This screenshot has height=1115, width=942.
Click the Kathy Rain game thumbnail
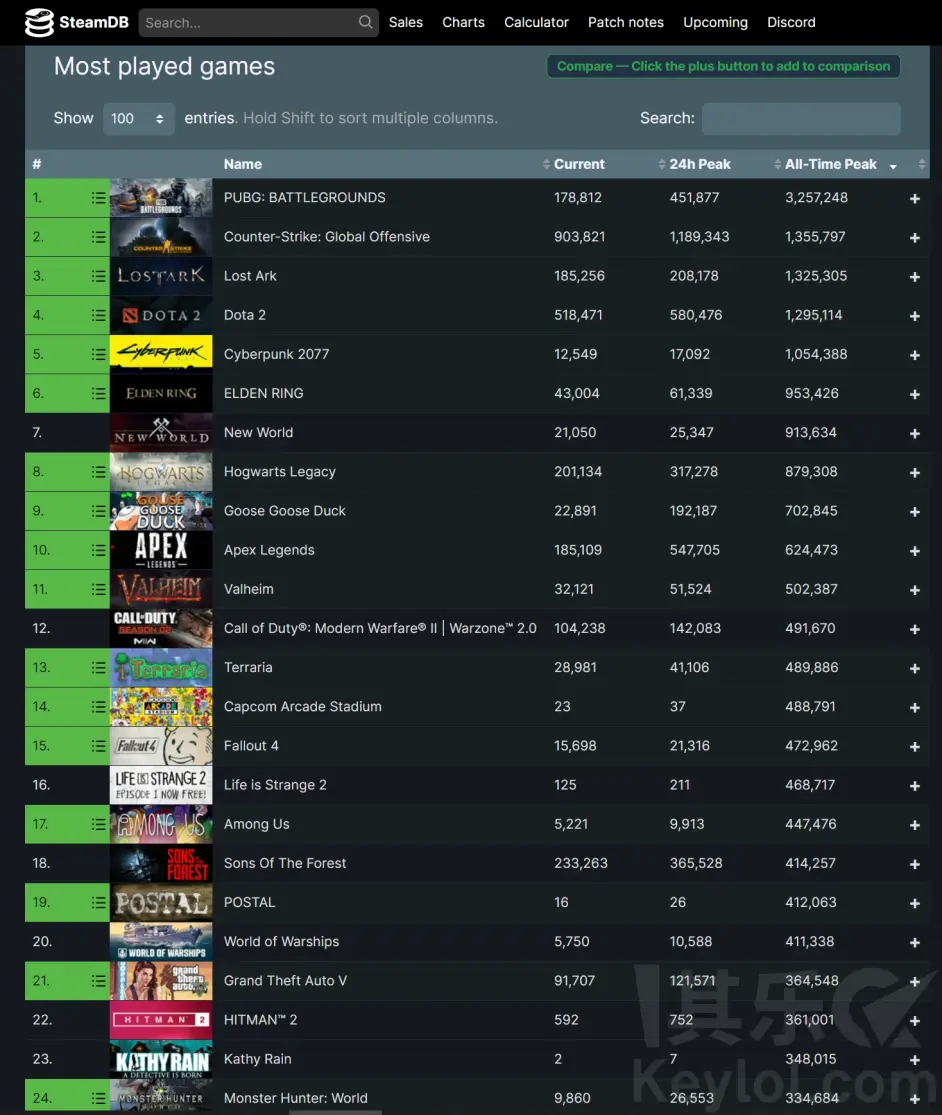[161, 1059]
